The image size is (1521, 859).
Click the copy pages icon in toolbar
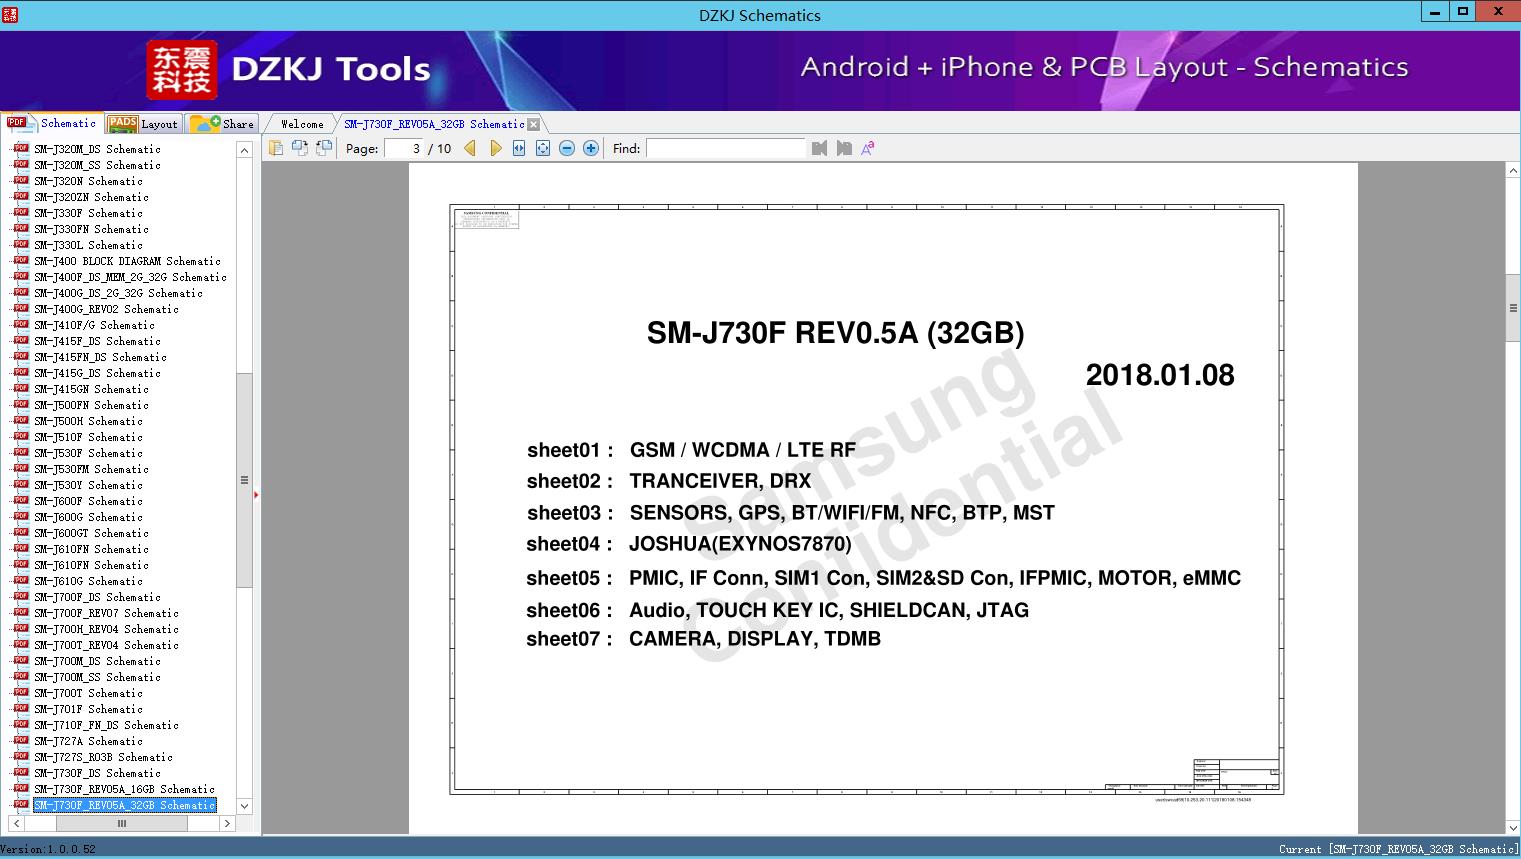(276, 148)
